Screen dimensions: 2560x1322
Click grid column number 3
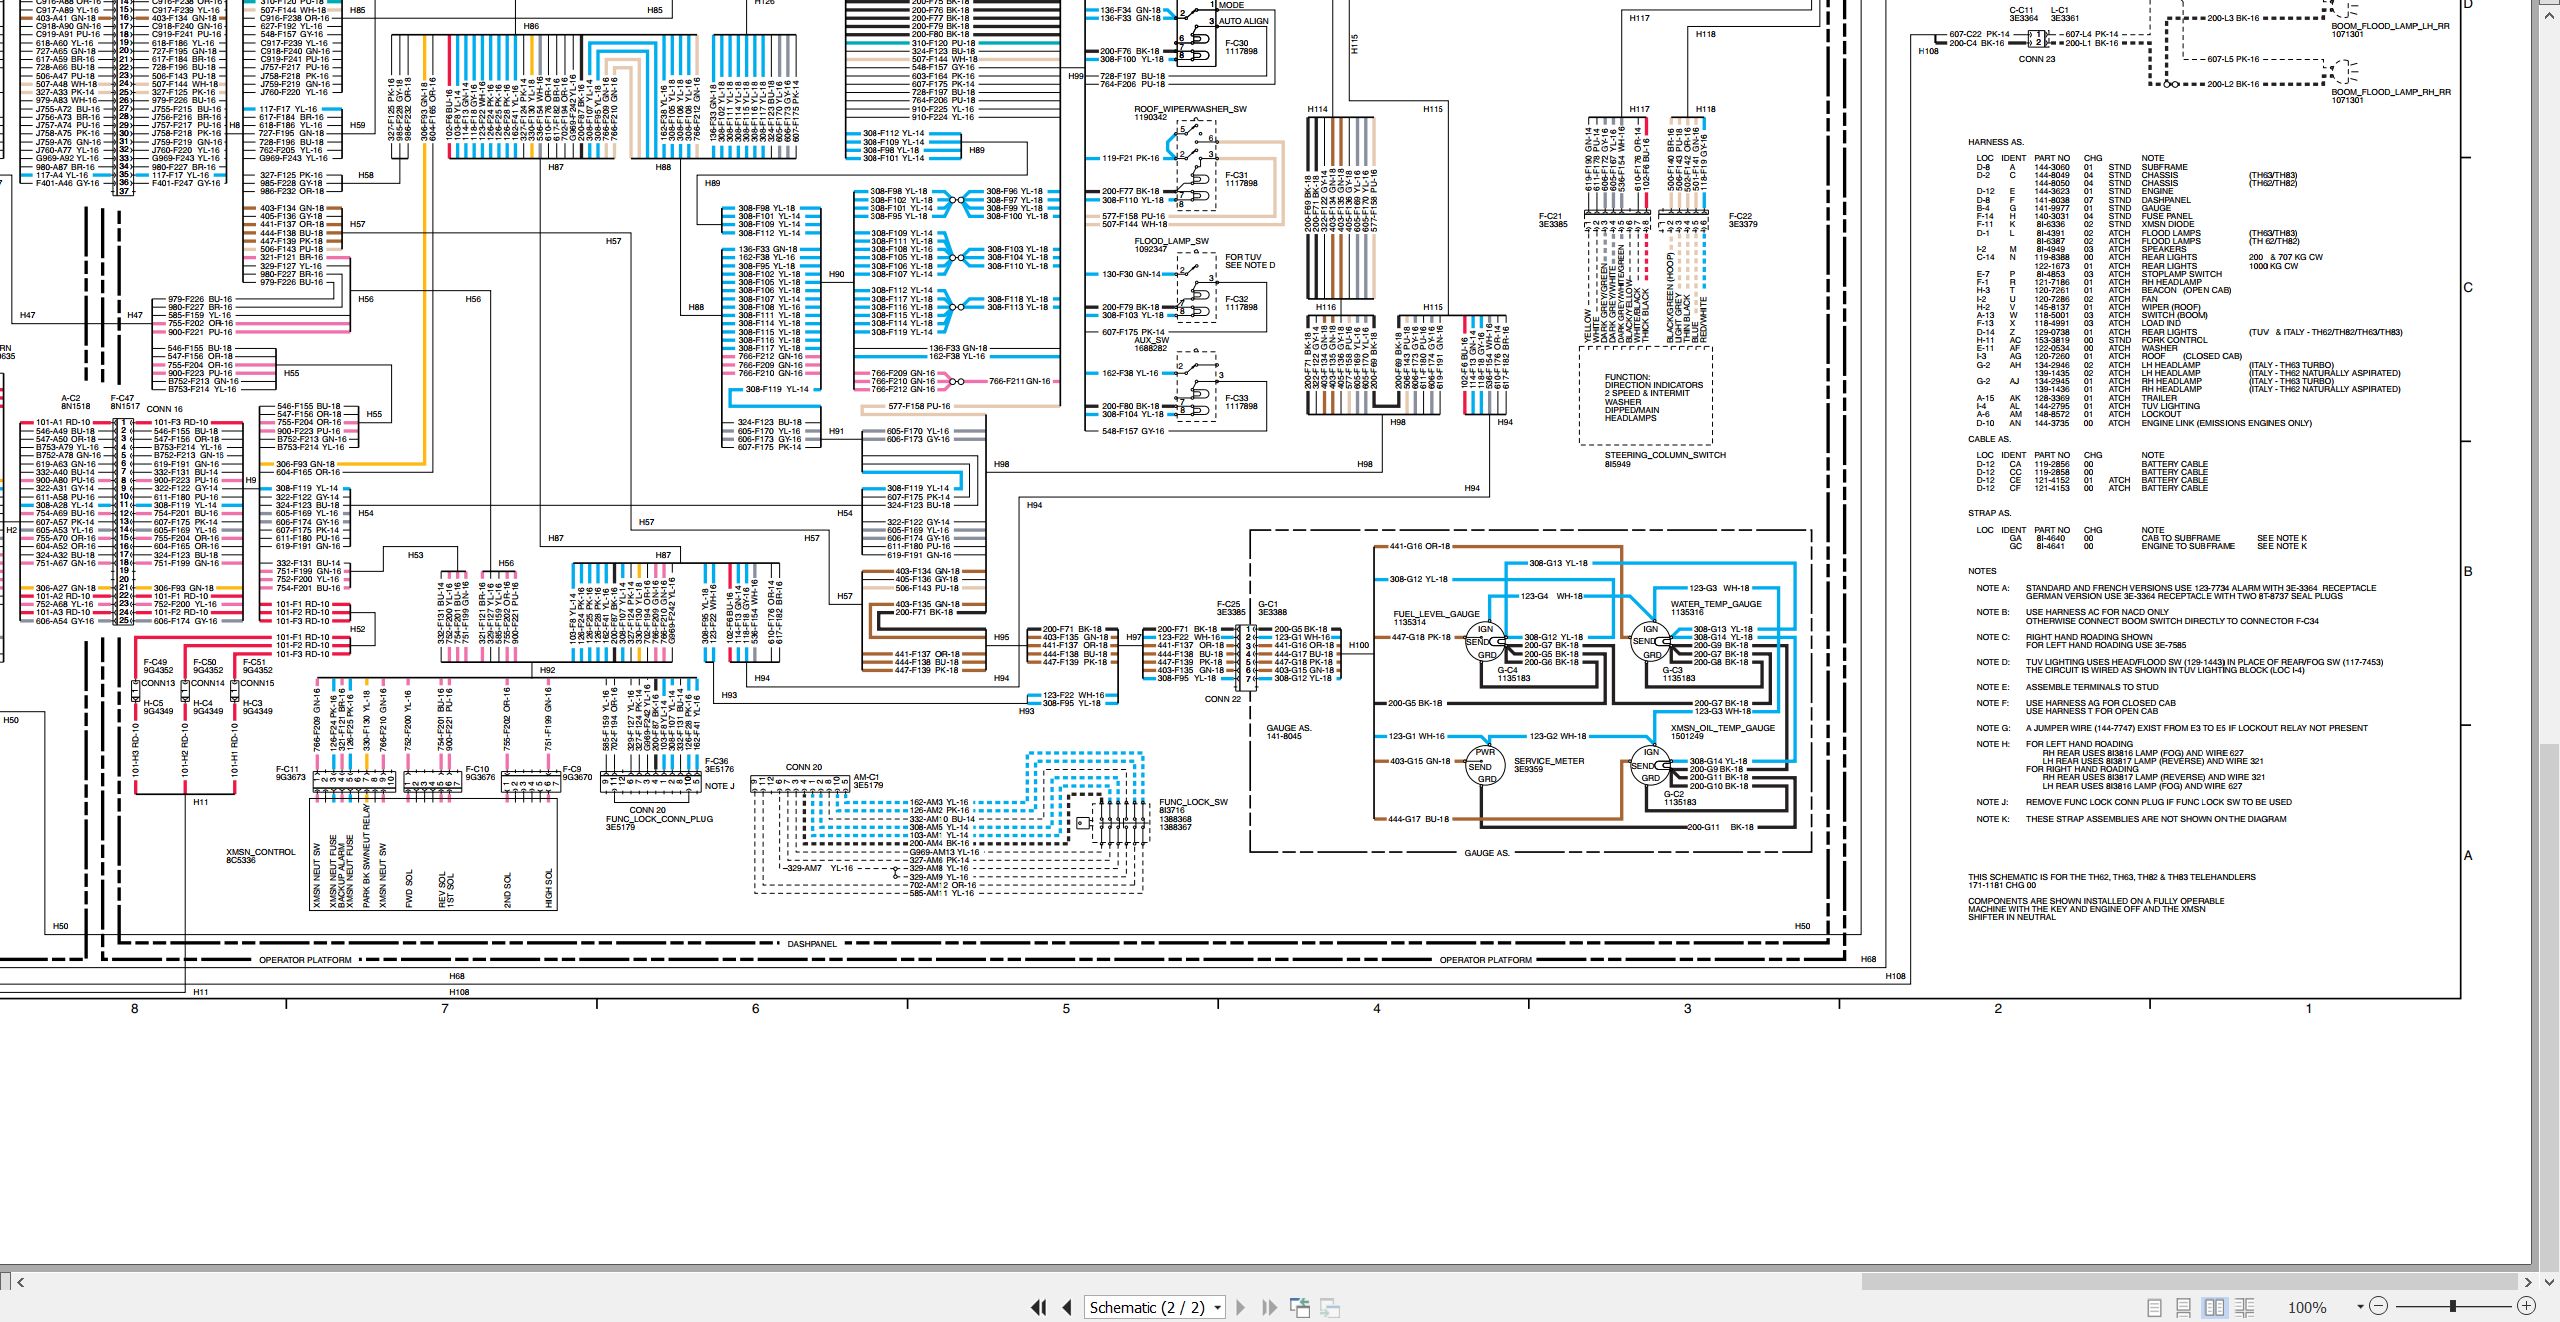1688,1008
